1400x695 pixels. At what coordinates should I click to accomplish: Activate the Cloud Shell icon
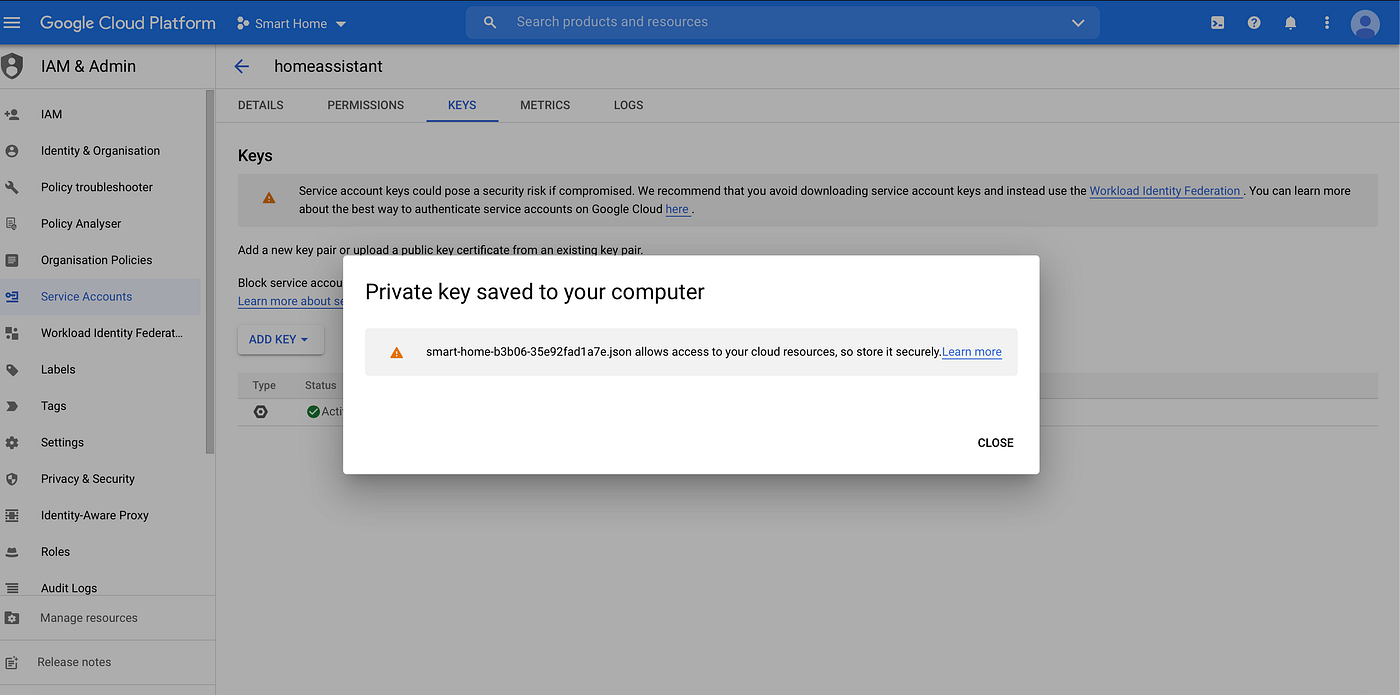tap(1217, 23)
